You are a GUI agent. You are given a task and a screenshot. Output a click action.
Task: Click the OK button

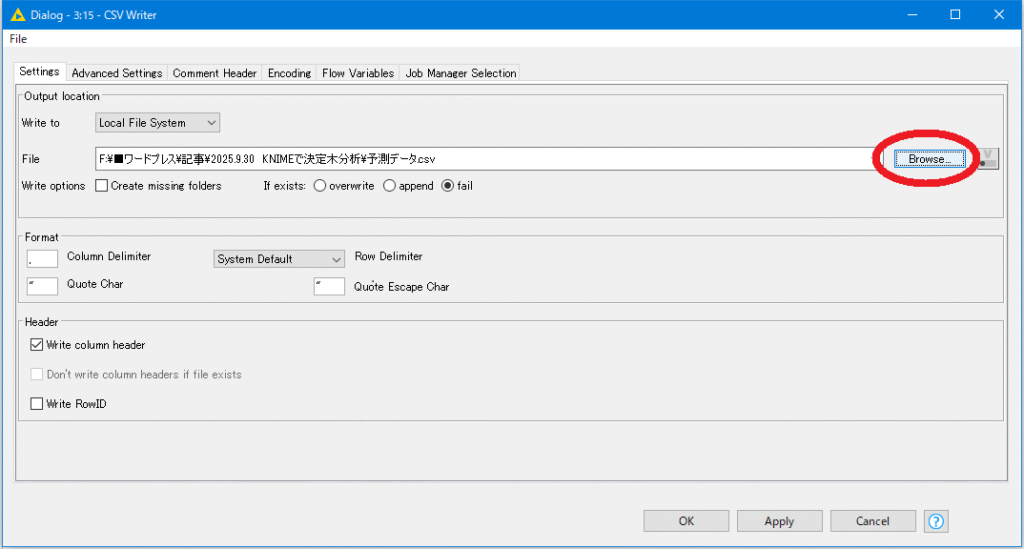pos(686,521)
